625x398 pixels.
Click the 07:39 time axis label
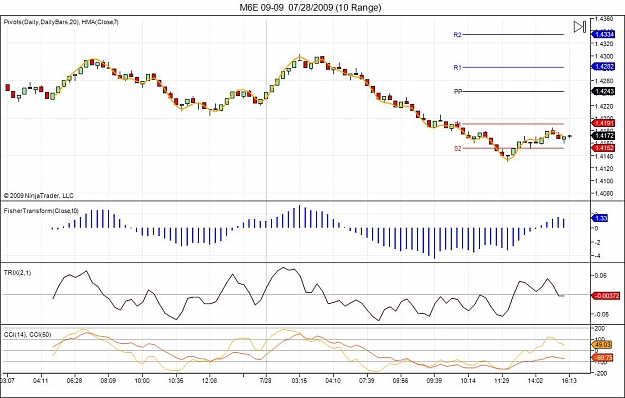coord(367,380)
